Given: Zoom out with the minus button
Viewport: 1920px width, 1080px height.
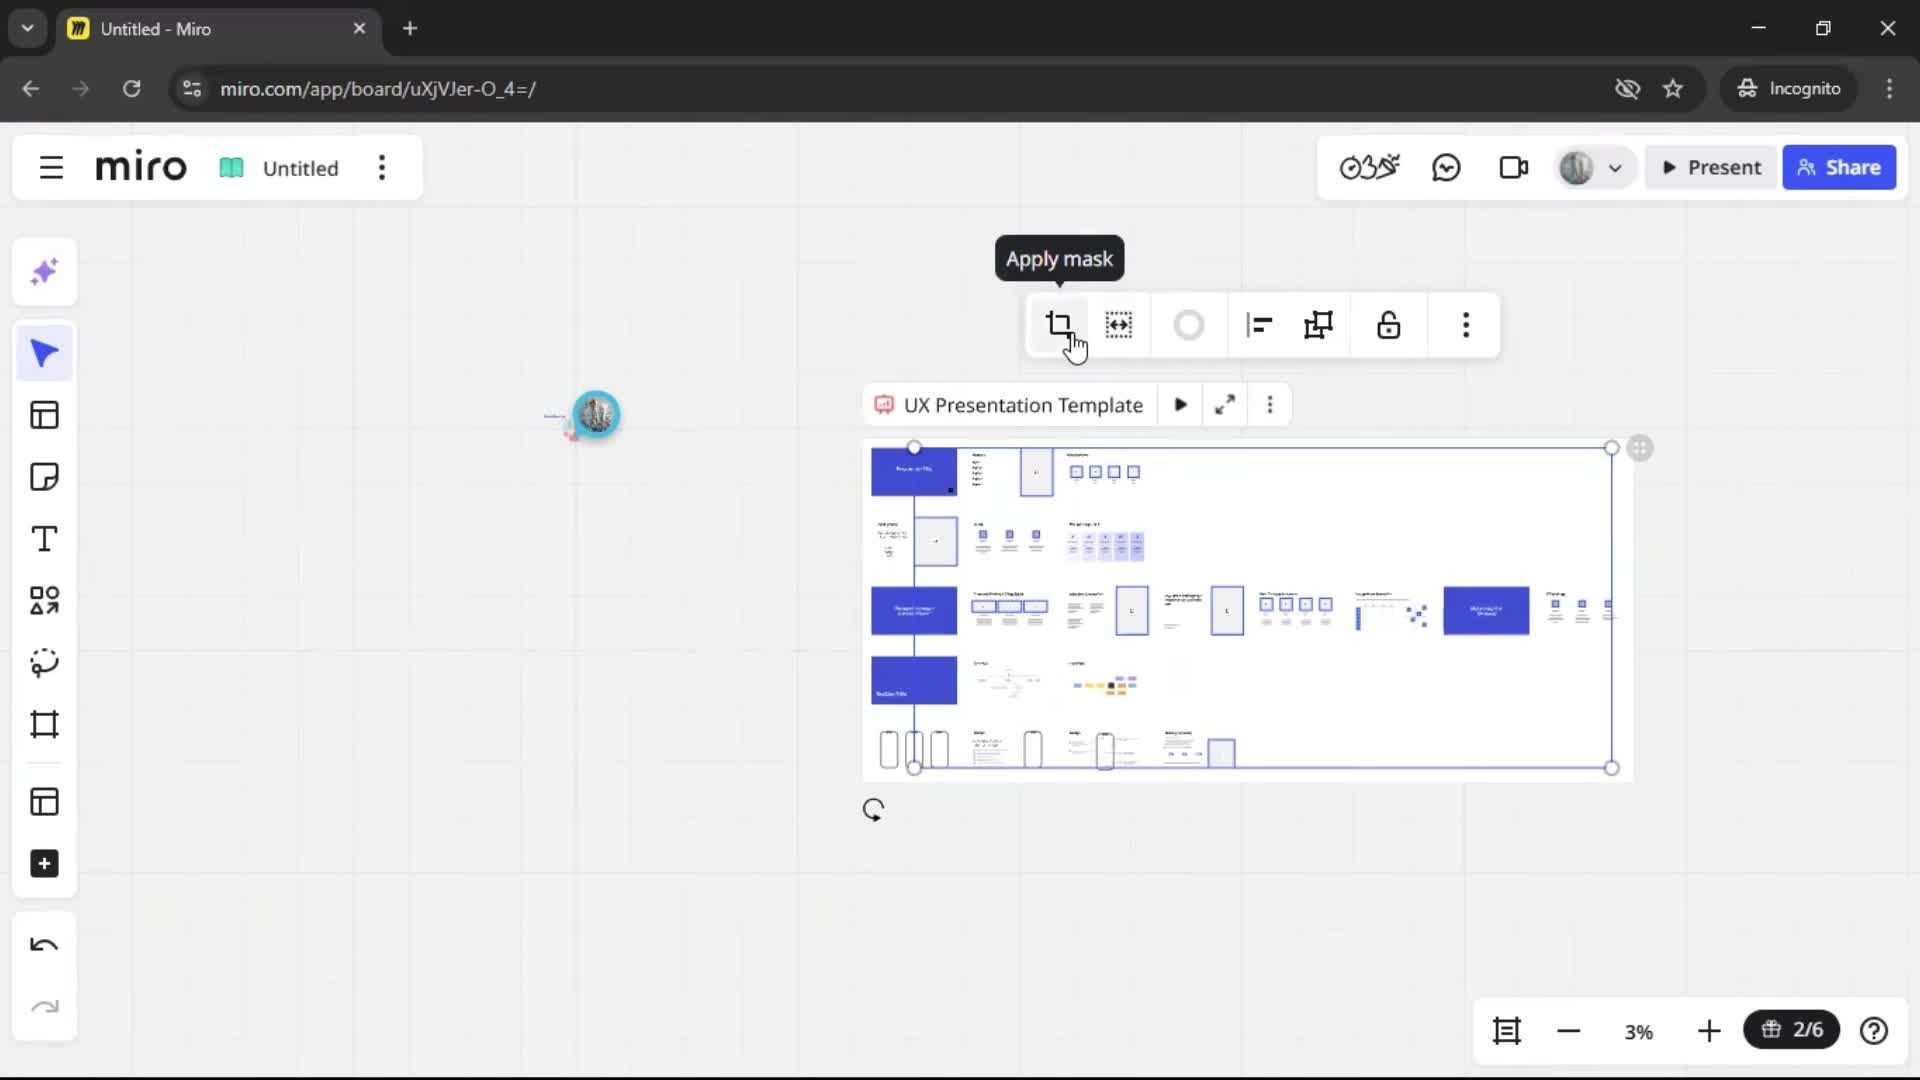Looking at the screenshot, I should 1568,1031.
